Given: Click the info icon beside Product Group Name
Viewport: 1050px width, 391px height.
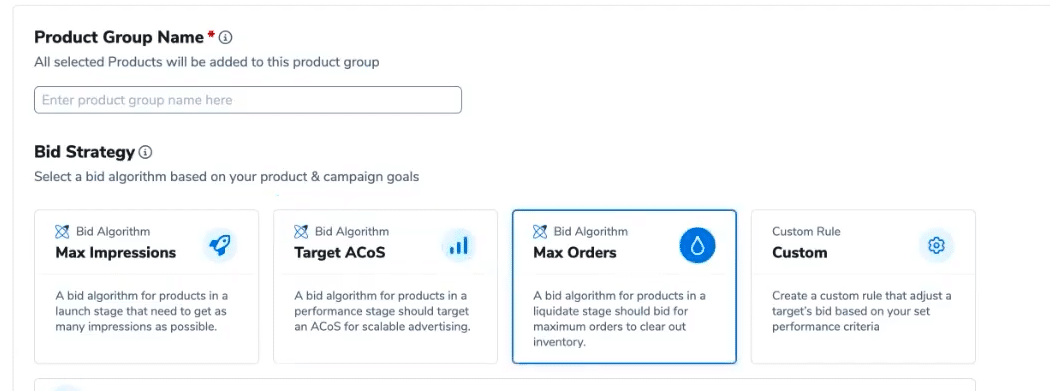Looking at the screenshot, I should point(226,37).
